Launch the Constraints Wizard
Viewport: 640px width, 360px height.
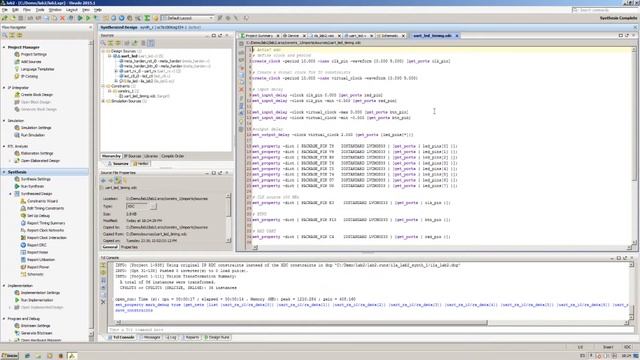42,201
